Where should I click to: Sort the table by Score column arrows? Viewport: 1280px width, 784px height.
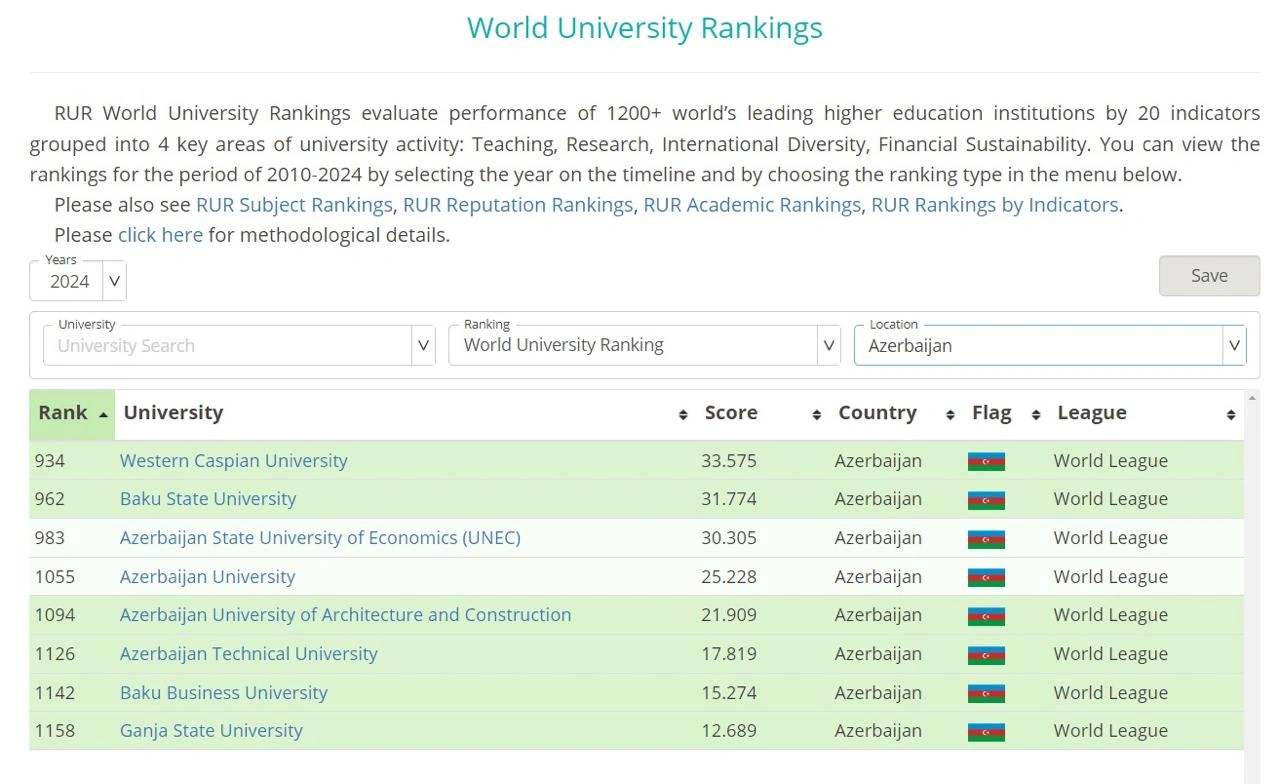point(816,414)
